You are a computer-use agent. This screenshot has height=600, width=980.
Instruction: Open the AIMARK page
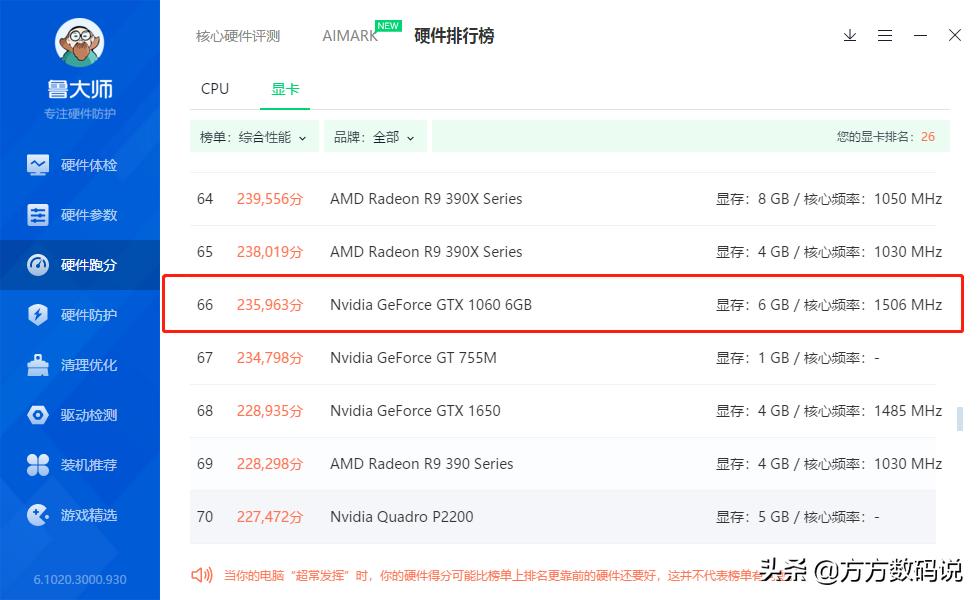point(349,35)
